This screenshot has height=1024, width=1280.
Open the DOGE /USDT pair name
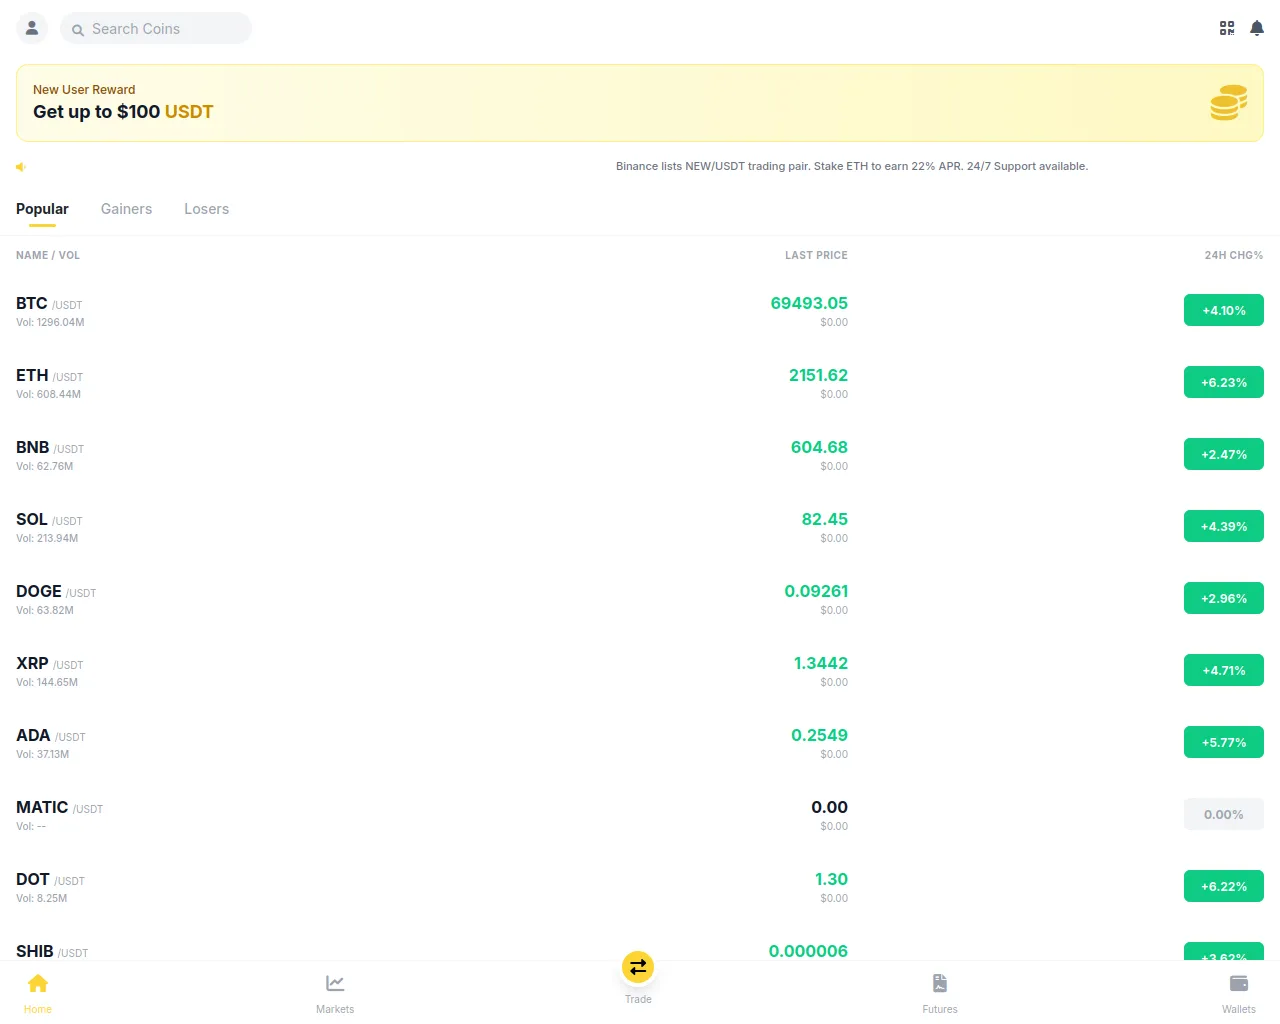pyautogui.click(x=56, y=591)
